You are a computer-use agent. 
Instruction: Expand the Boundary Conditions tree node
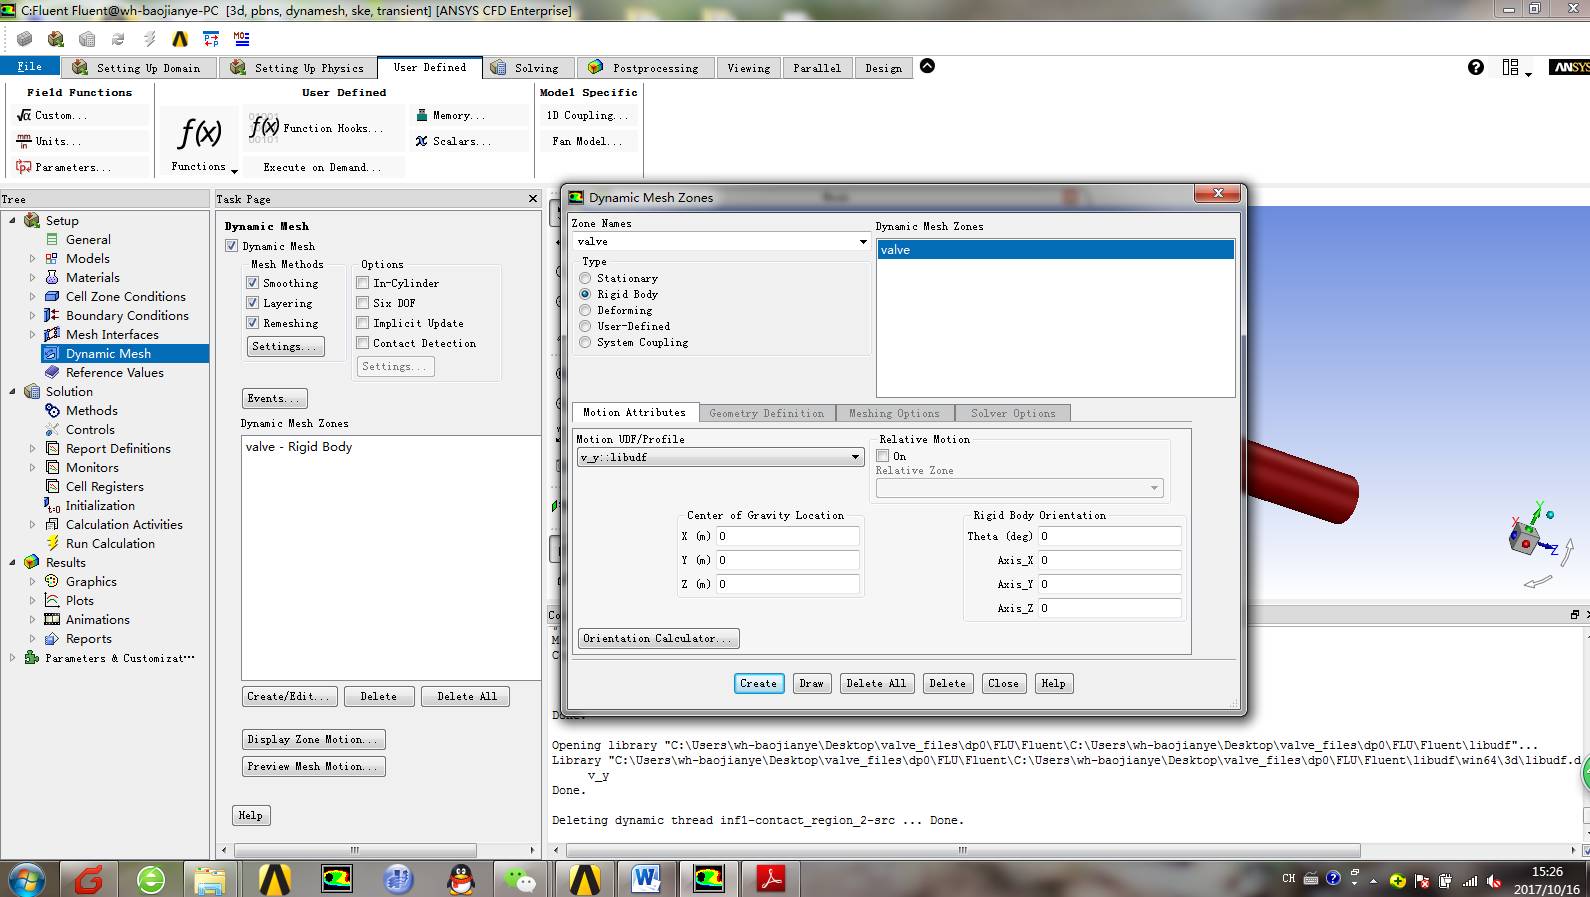click(32, 316)
